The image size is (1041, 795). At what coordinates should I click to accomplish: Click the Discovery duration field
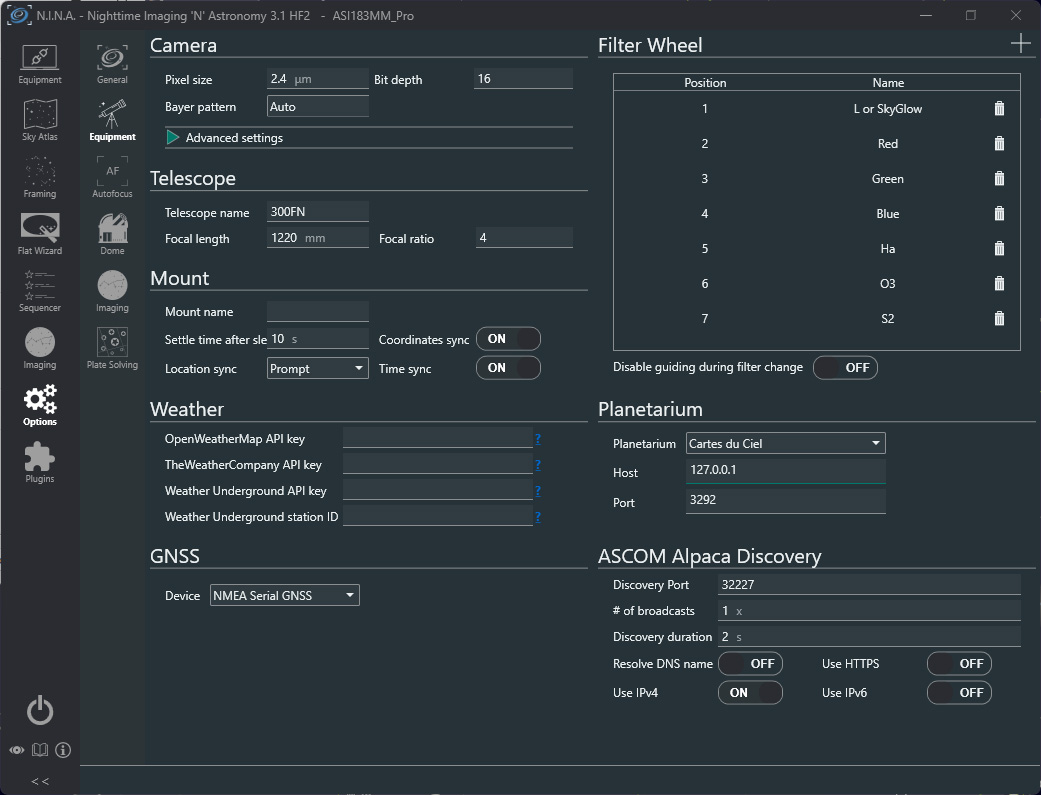(x=869, y=636)
